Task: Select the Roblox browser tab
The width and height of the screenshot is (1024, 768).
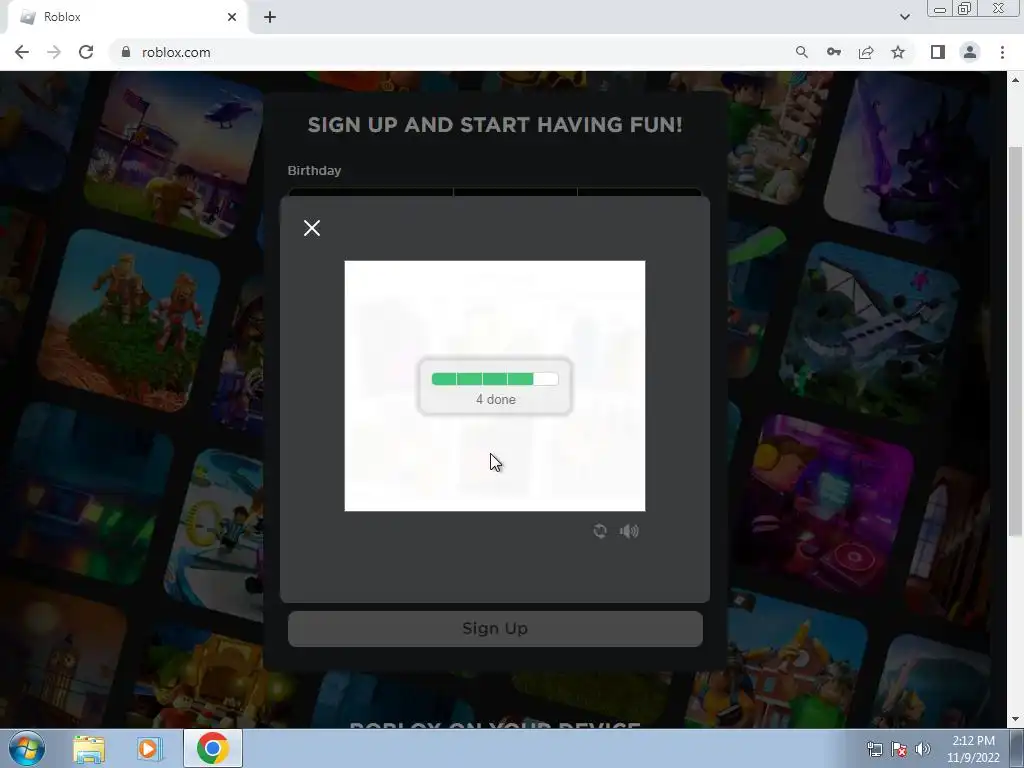Action: tap(127, 17)
